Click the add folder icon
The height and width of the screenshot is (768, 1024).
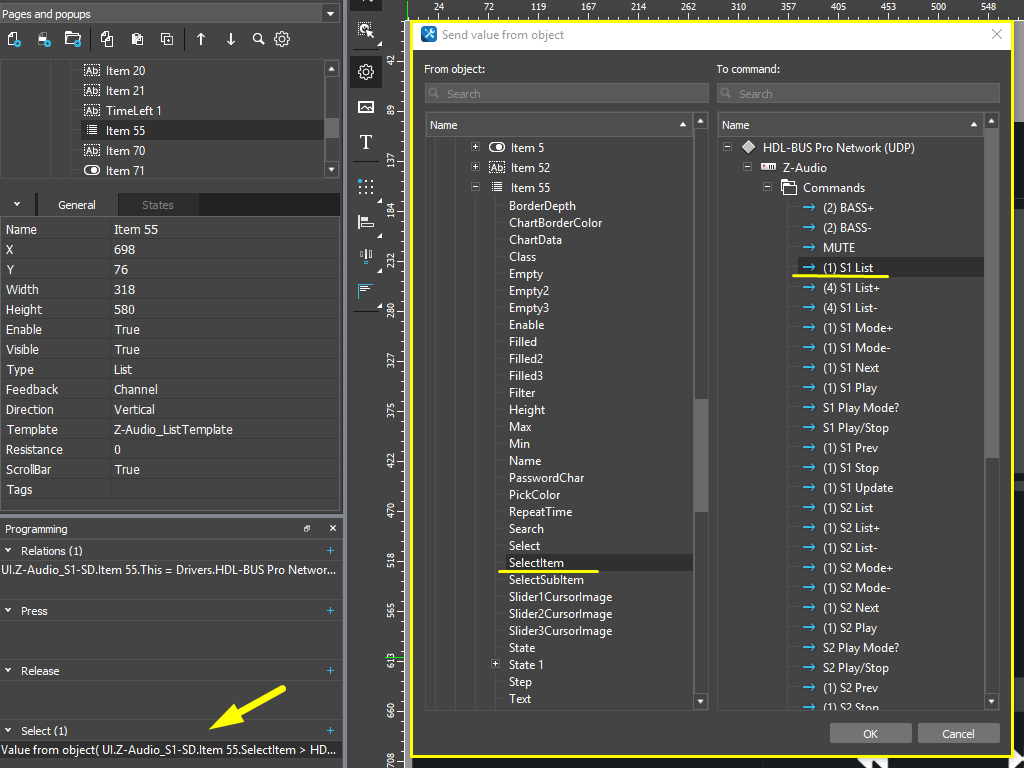tap(72, 39)
